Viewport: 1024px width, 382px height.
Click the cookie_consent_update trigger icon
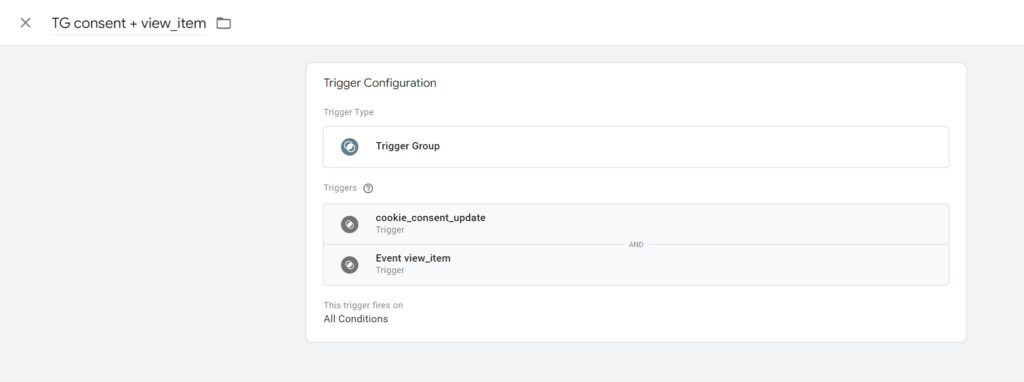349,224
